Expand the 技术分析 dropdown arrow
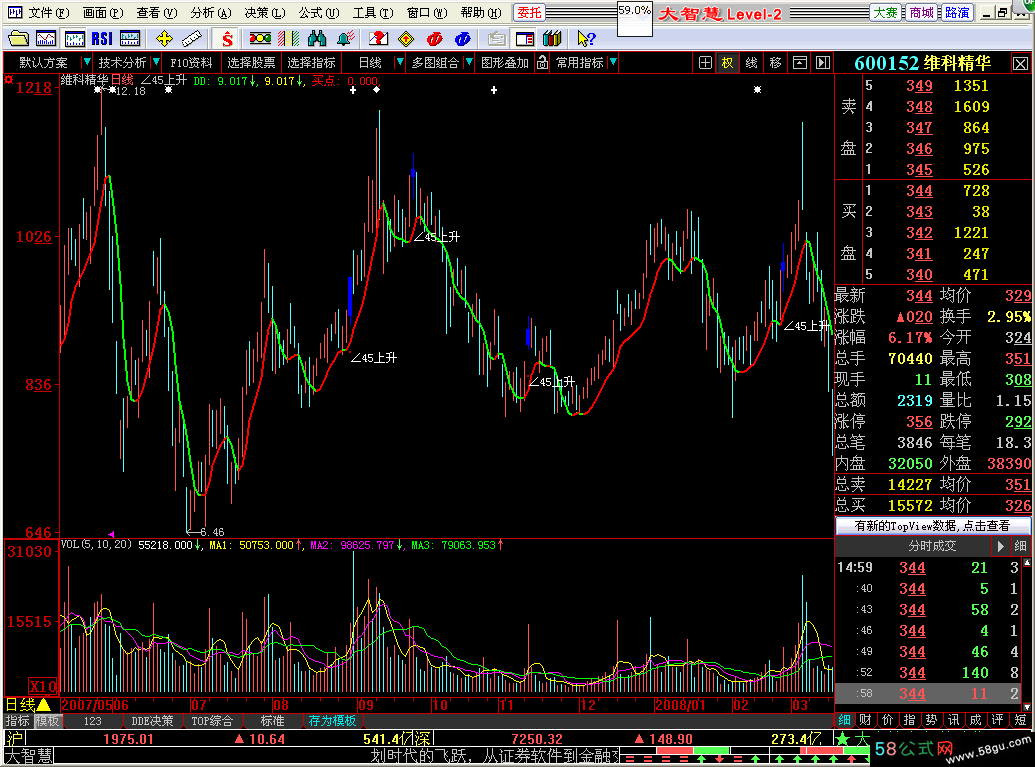The width and height of the screenshot is (1035, 767). tap(156, 62)
